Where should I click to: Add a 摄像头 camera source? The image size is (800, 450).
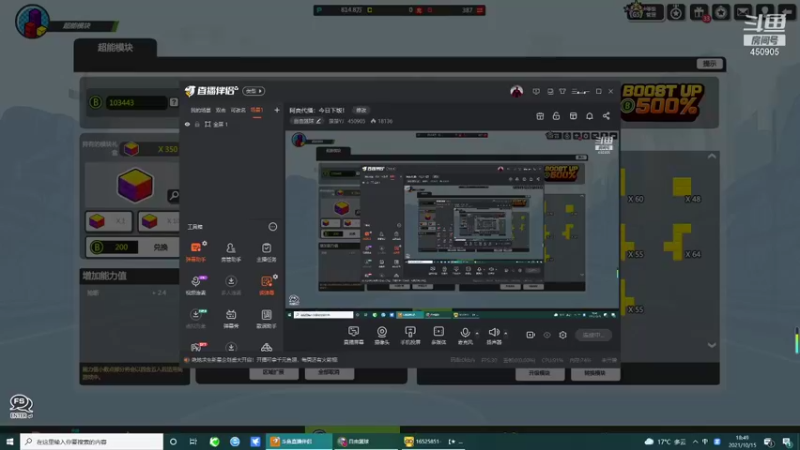pos(382,335)
